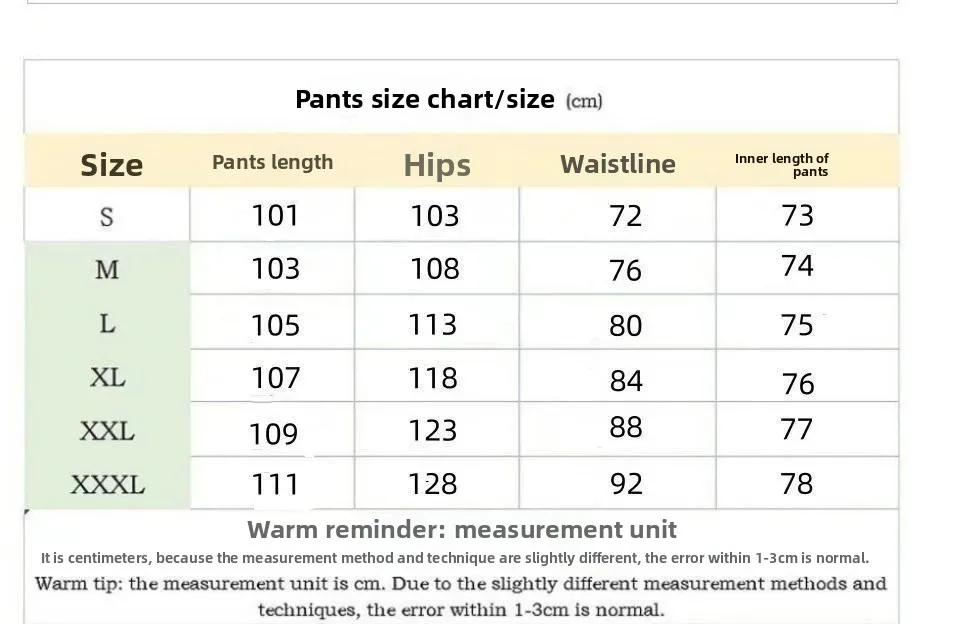Select the L size row label

click(x=107, y=323)
